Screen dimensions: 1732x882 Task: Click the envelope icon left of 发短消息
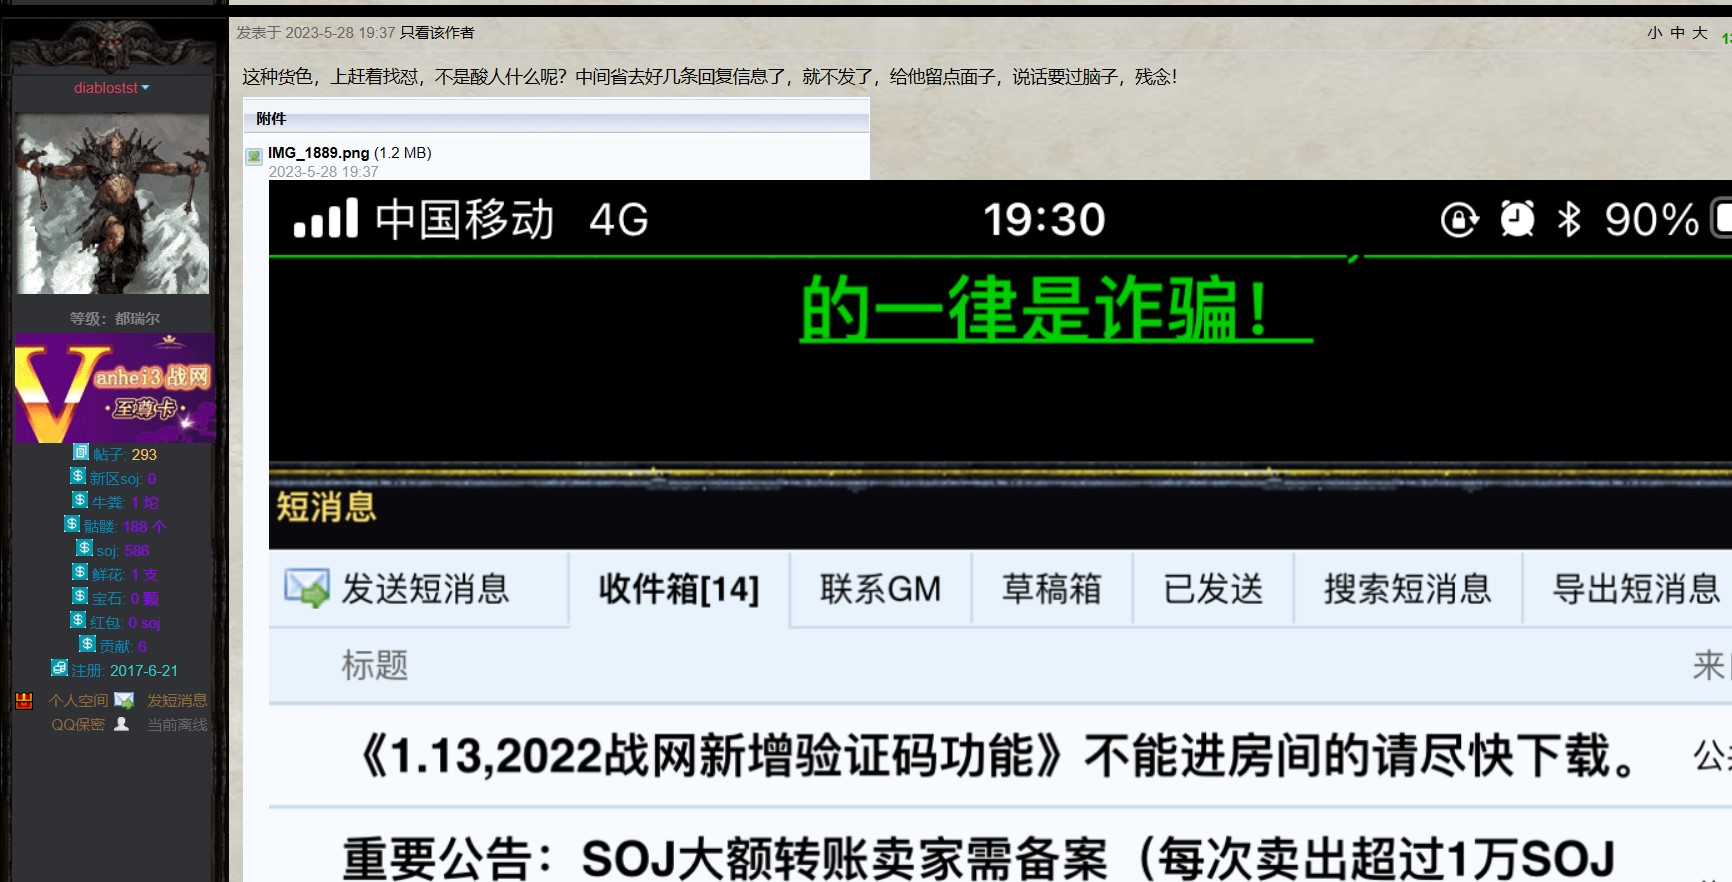[124, 700]
